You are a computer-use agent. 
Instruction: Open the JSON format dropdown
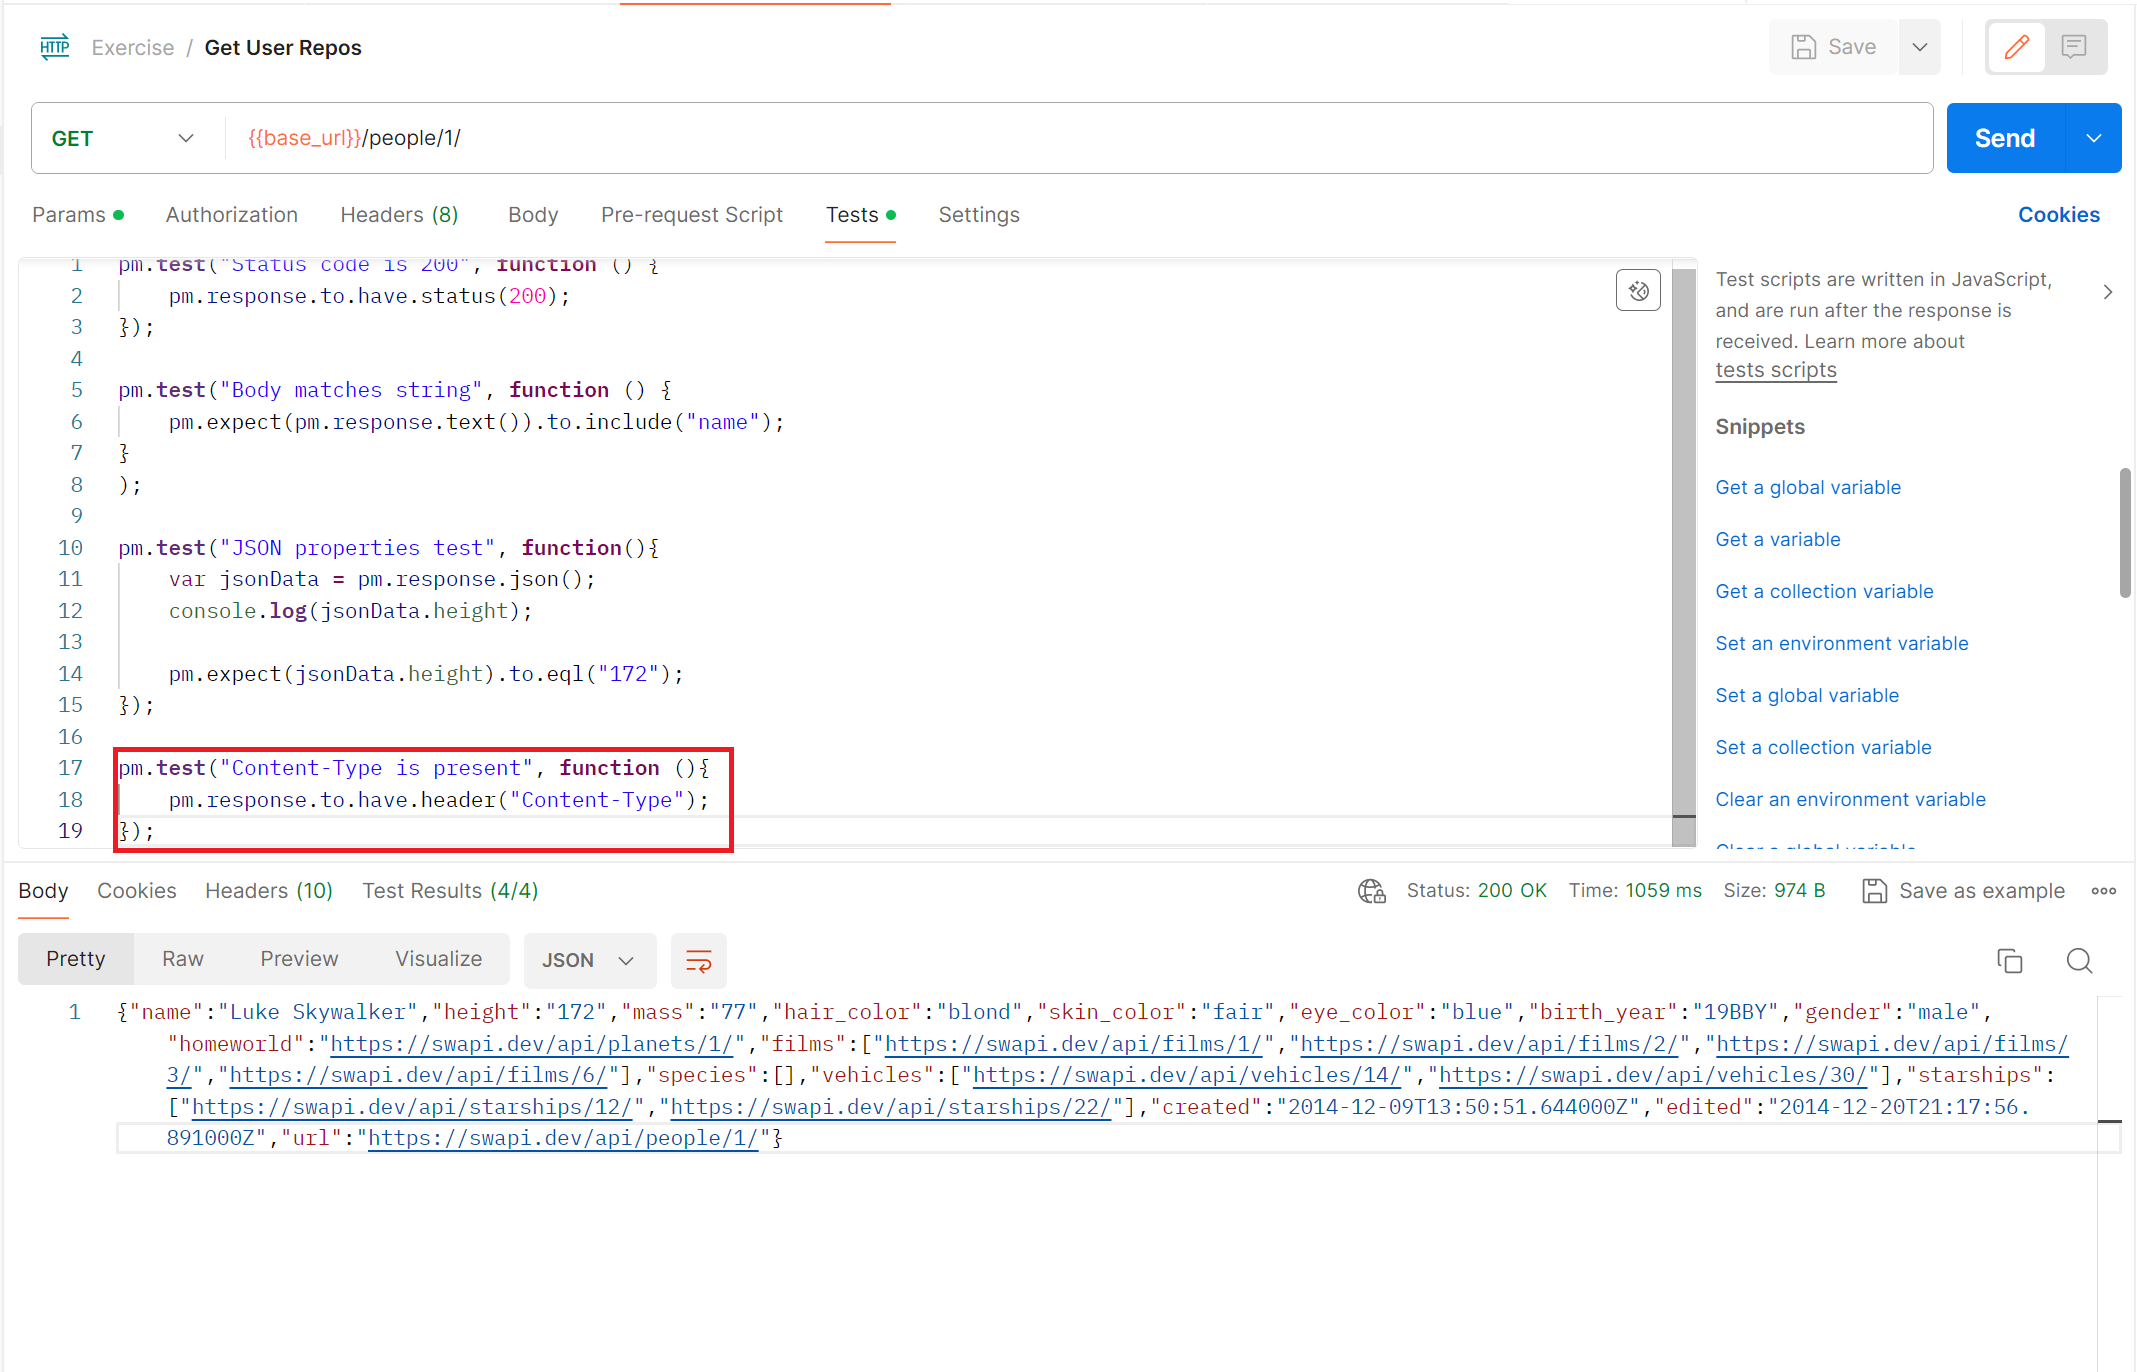tap(589, 961)
